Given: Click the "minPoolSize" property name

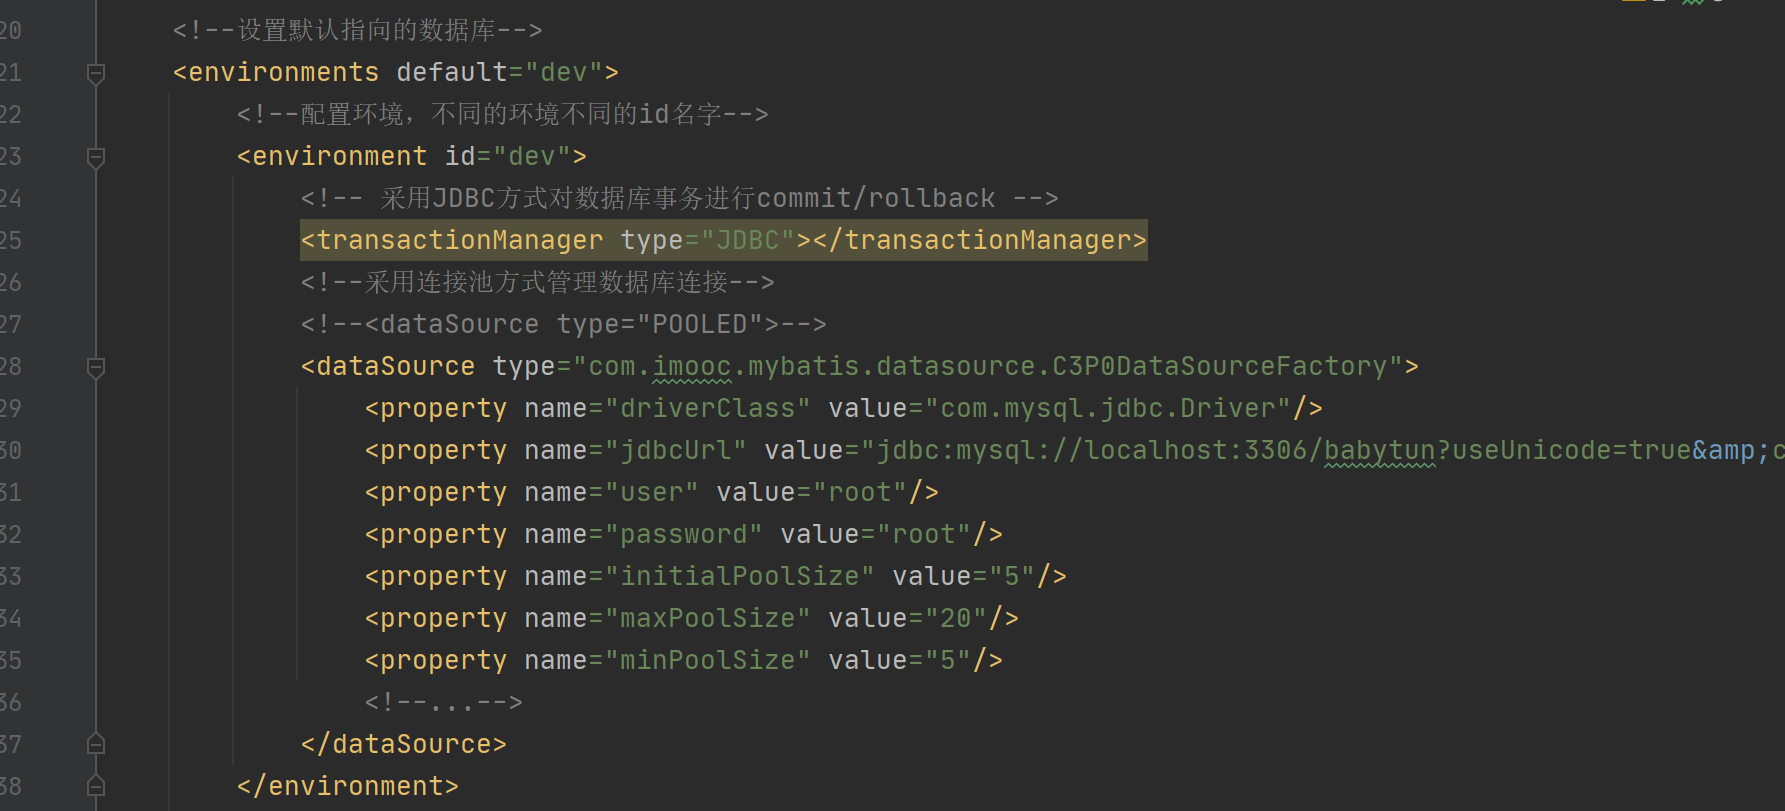Looking at the screenshot, I should [x=707, y=660].
